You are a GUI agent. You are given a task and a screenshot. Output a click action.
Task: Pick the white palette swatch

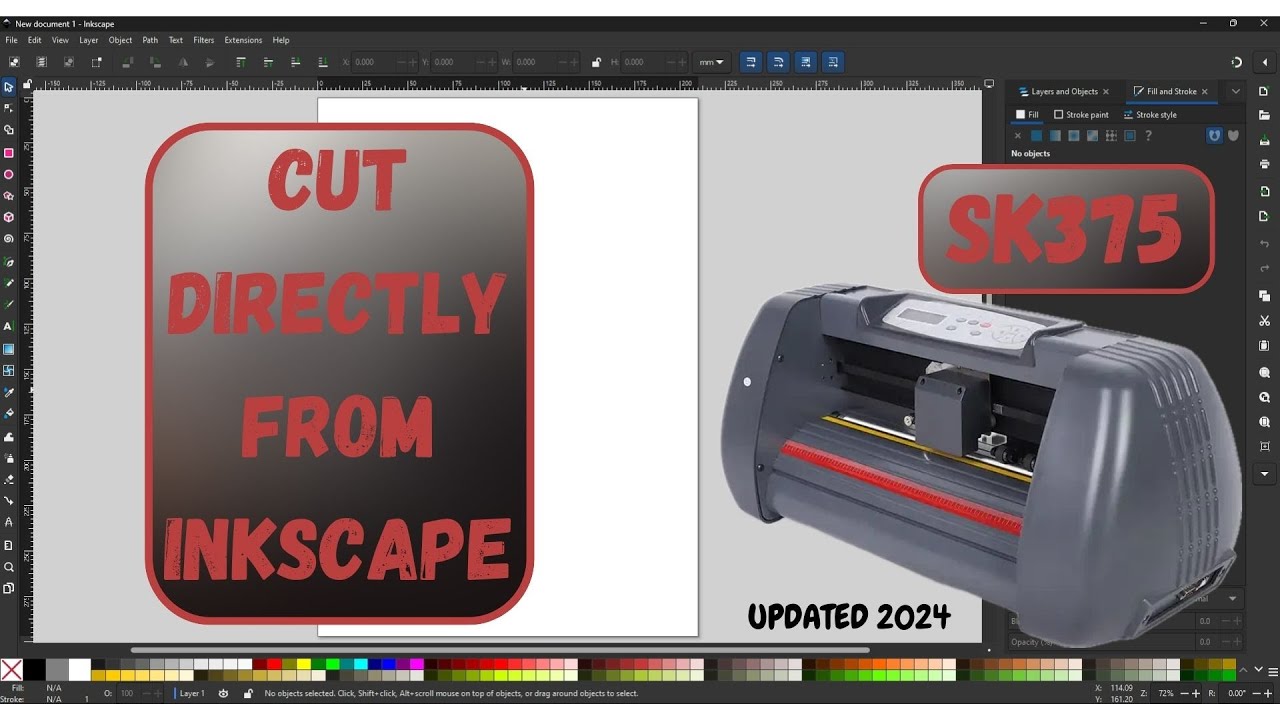point(80,670)
